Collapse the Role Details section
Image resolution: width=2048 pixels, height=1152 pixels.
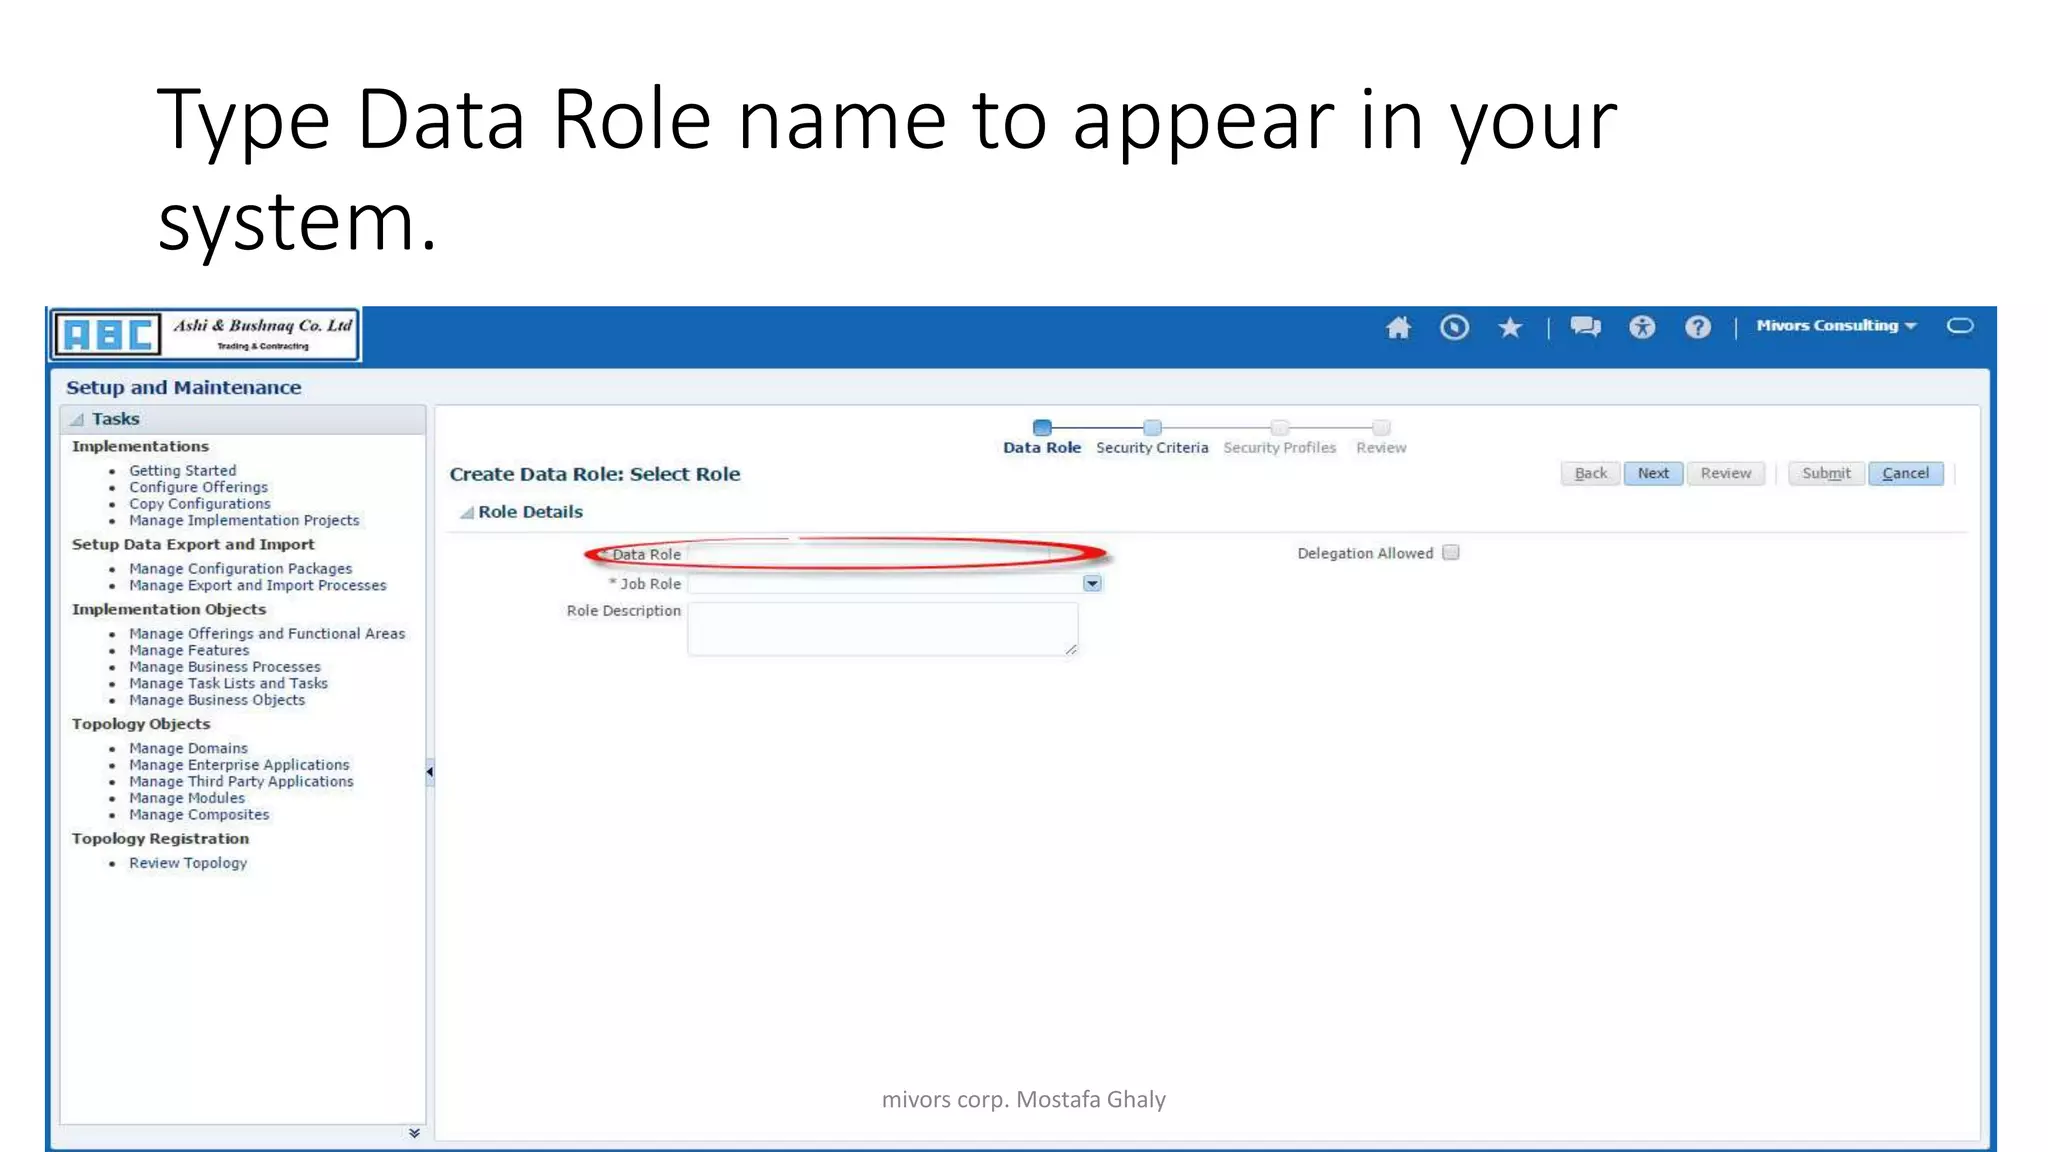(x=466, y=513)
